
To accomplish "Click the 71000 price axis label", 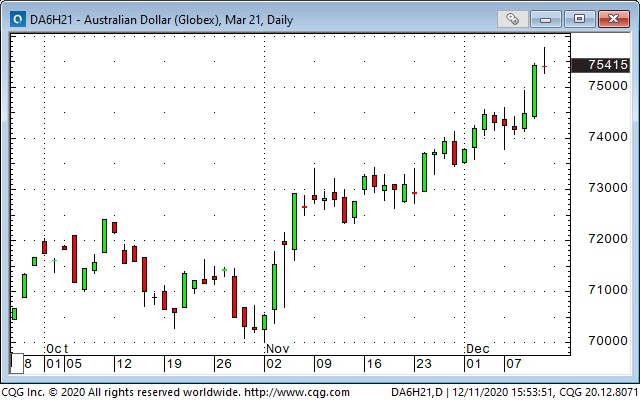I will 608,290.
